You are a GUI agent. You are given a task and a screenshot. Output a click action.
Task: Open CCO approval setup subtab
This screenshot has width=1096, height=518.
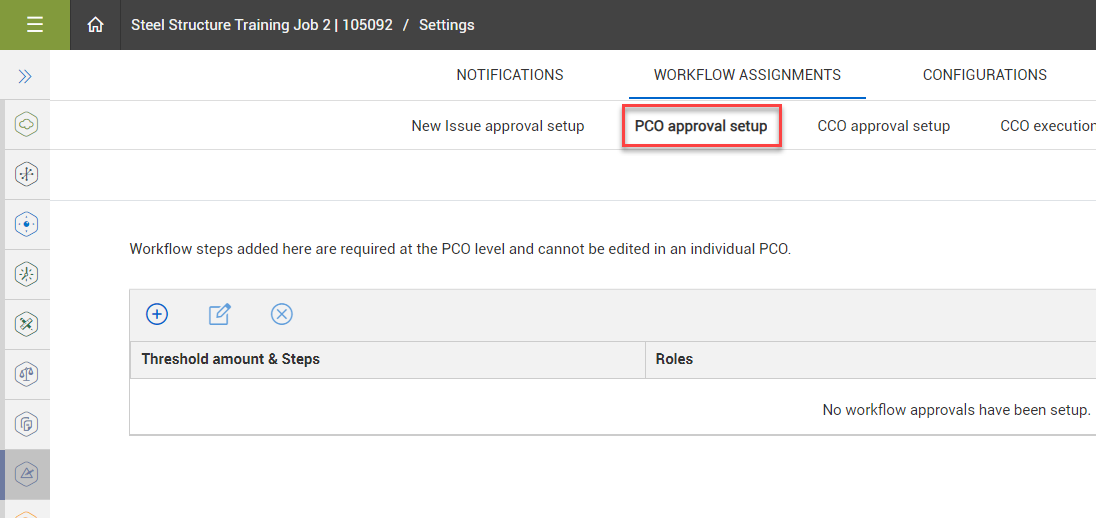pos(883,126)
